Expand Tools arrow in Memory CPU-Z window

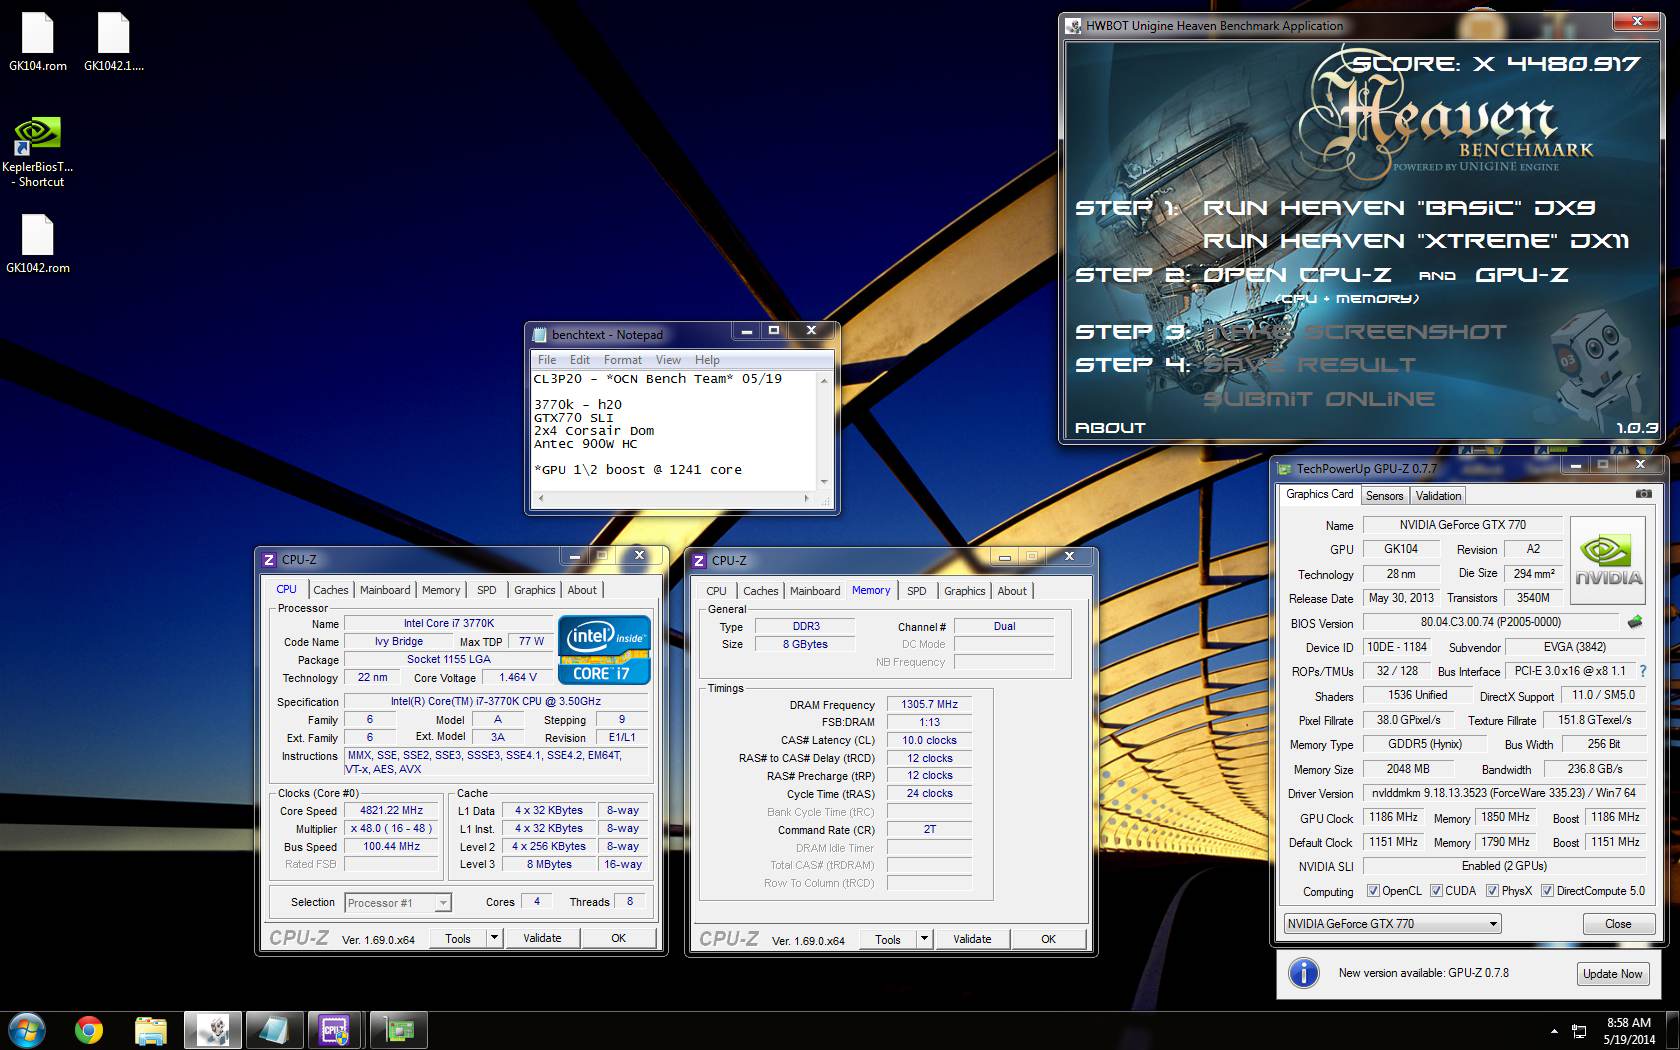924,939
